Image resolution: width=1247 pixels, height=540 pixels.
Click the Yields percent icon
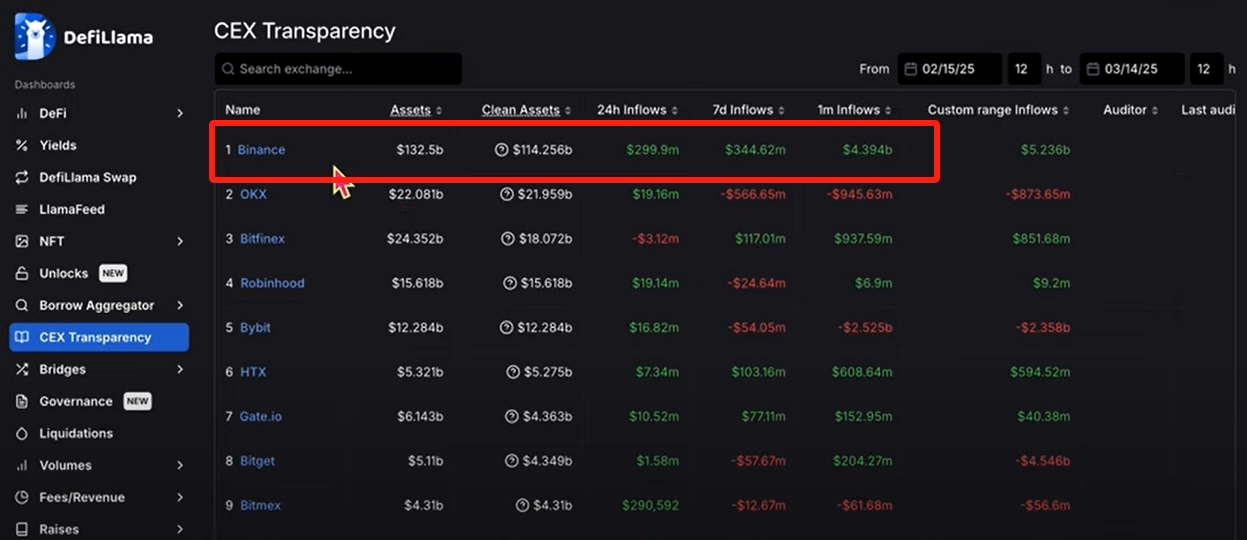click(x=22, y=145)
